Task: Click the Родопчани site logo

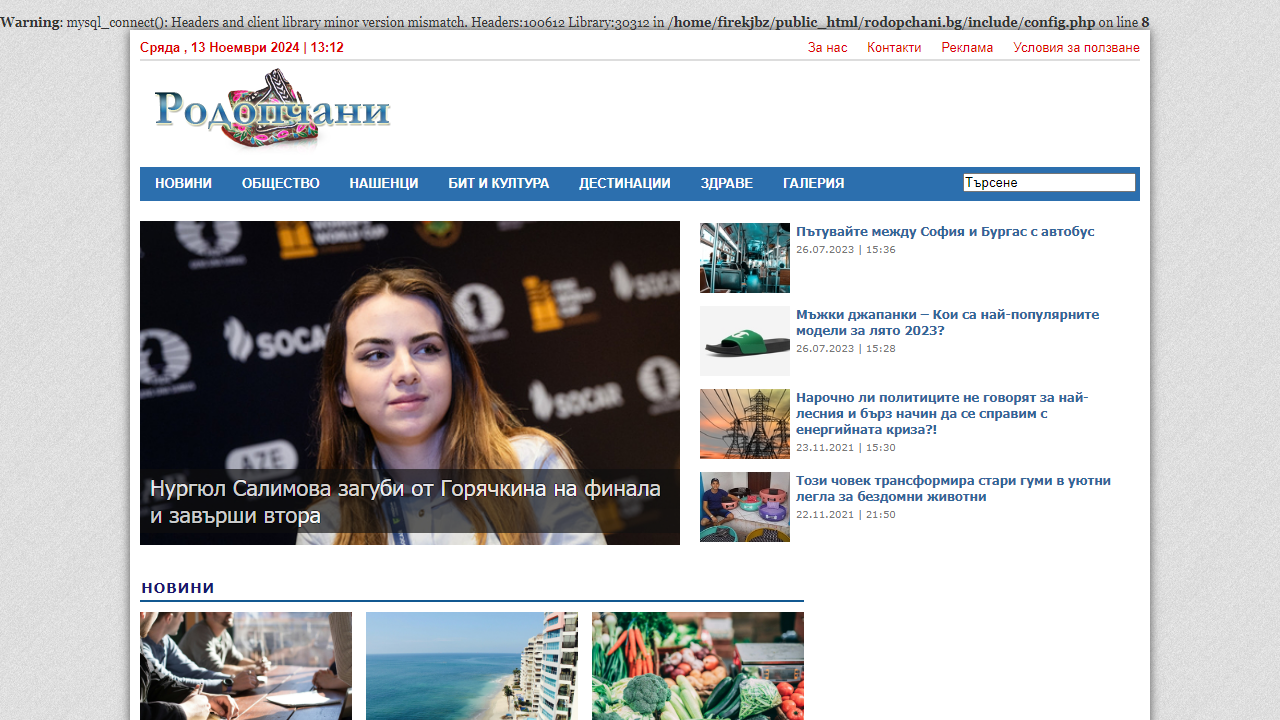Action: click(x=272, y=110)
